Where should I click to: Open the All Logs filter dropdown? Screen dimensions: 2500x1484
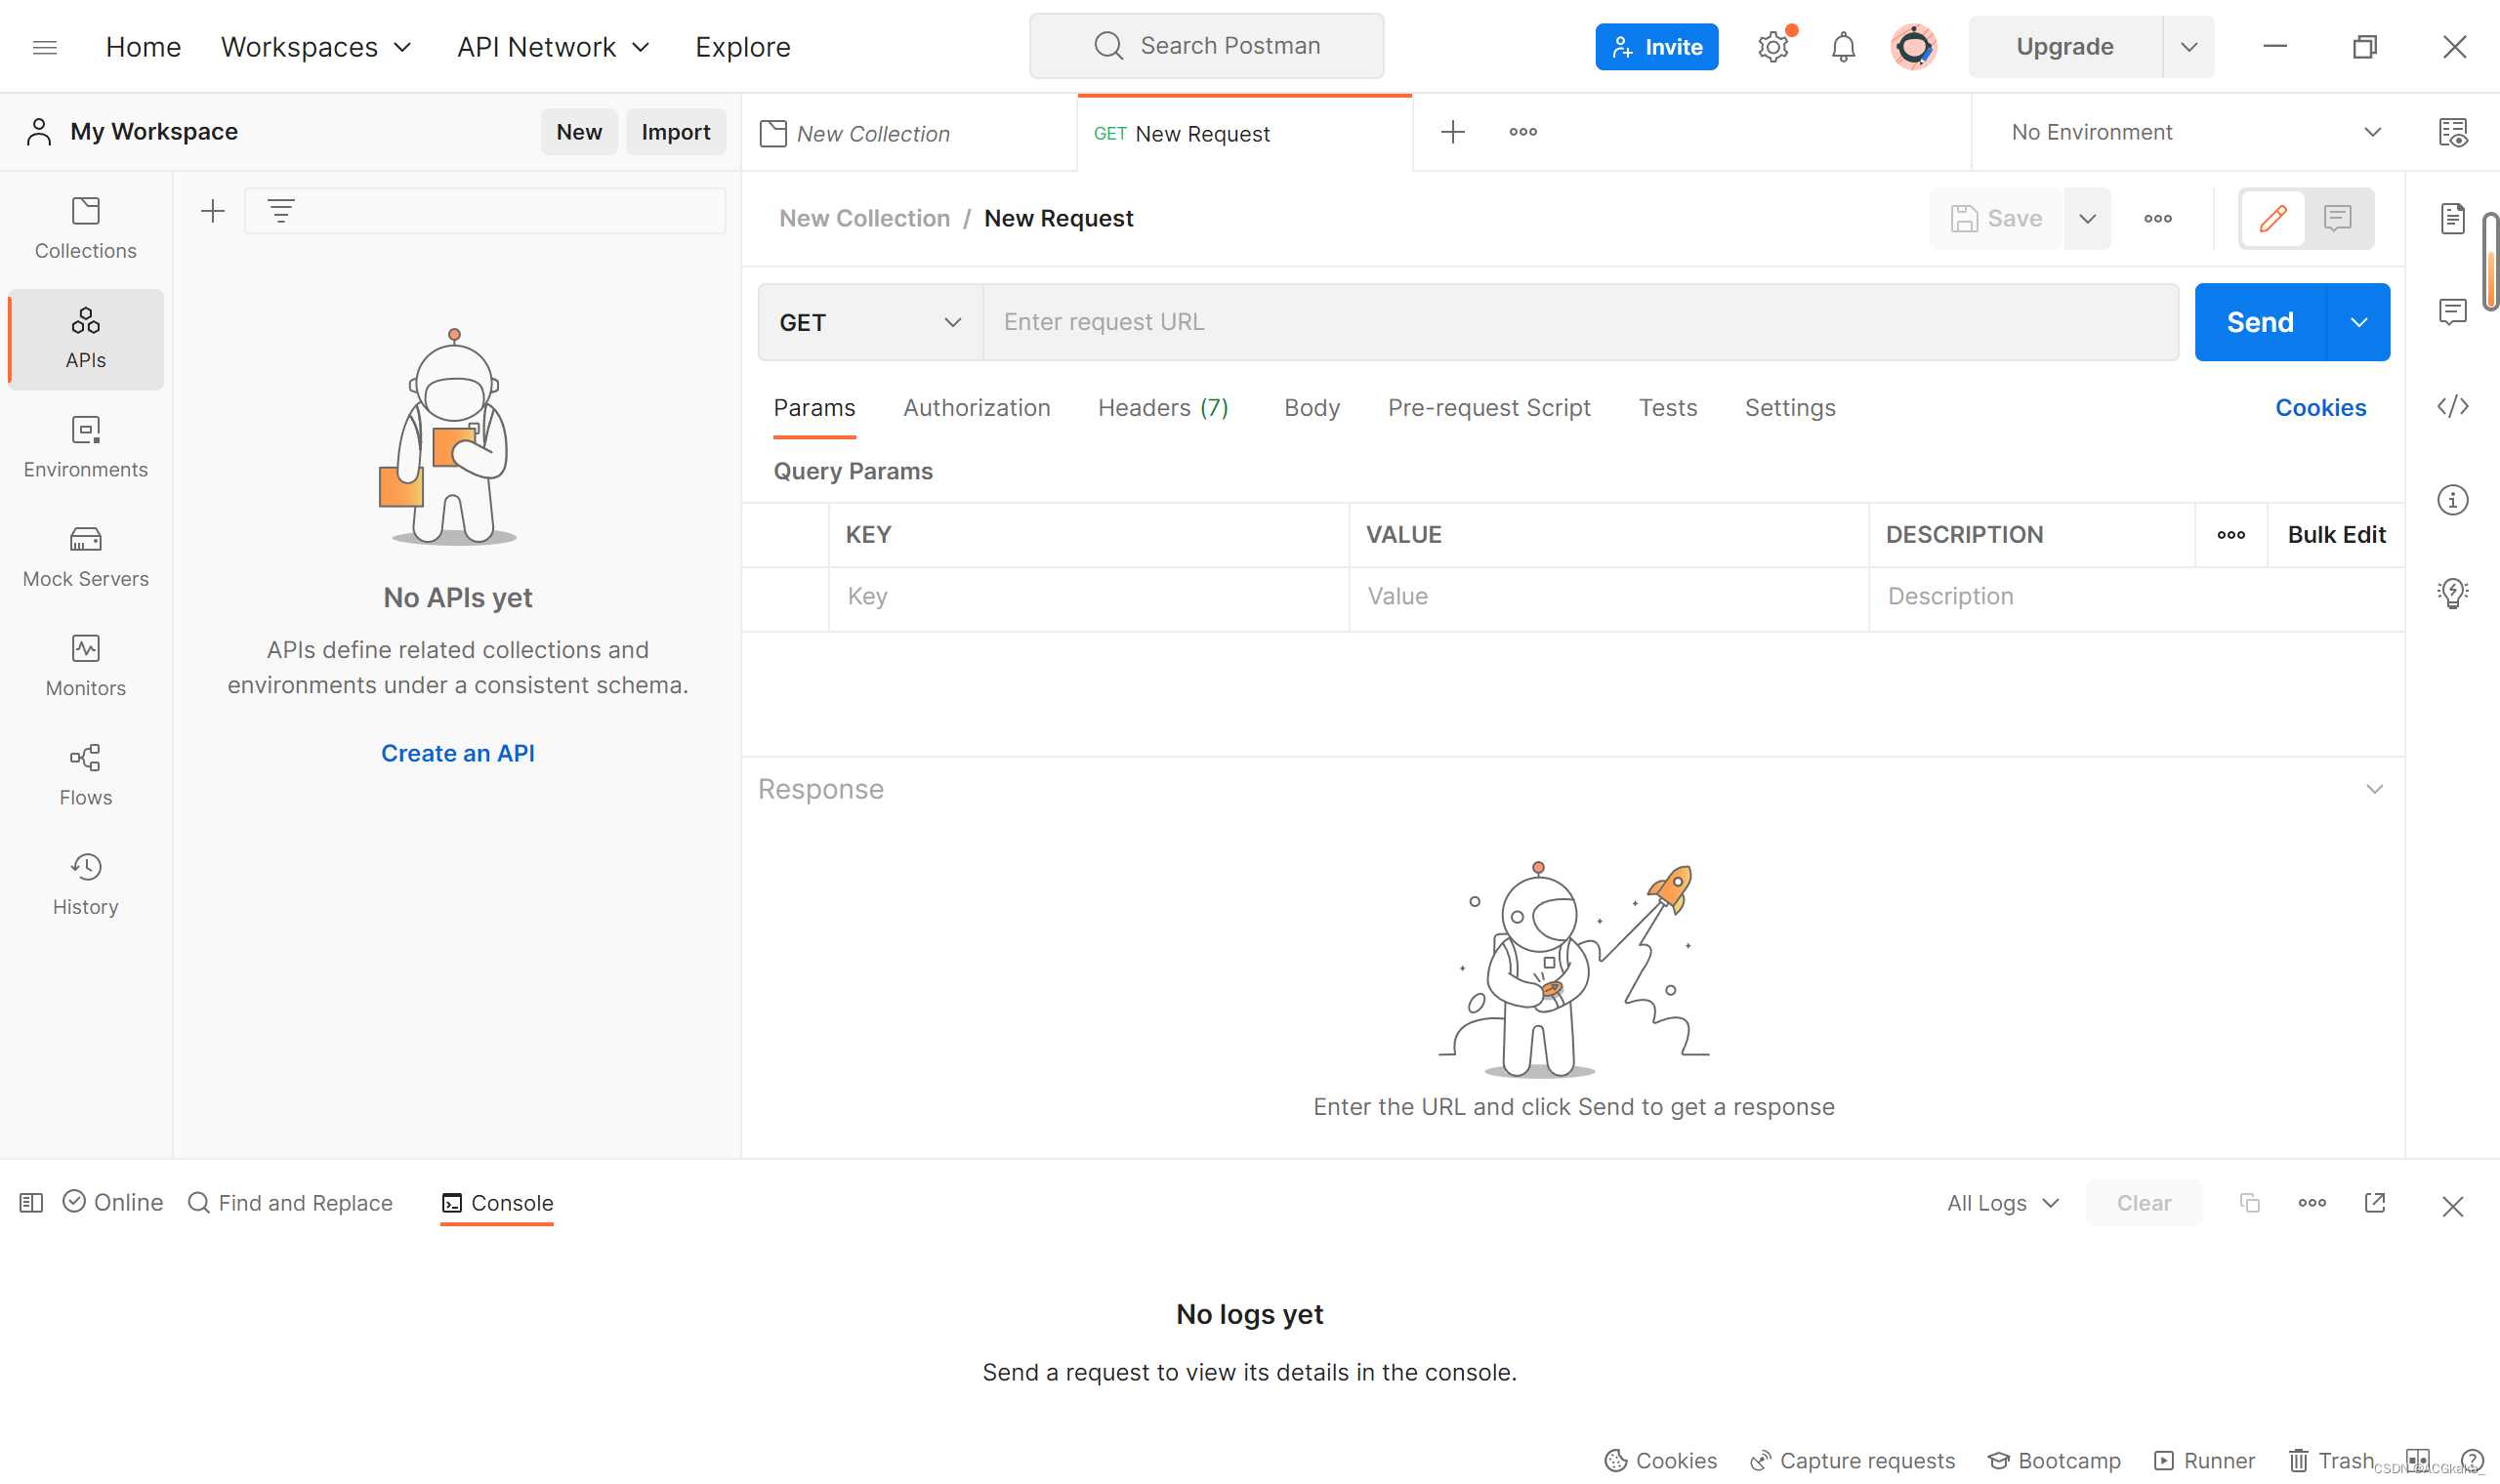tap(2002, 1202)
